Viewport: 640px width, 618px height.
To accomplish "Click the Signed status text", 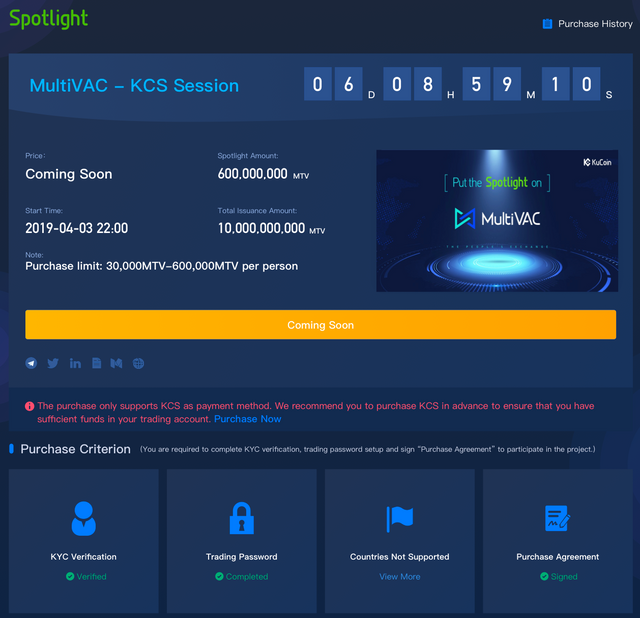I will point(564,576).
